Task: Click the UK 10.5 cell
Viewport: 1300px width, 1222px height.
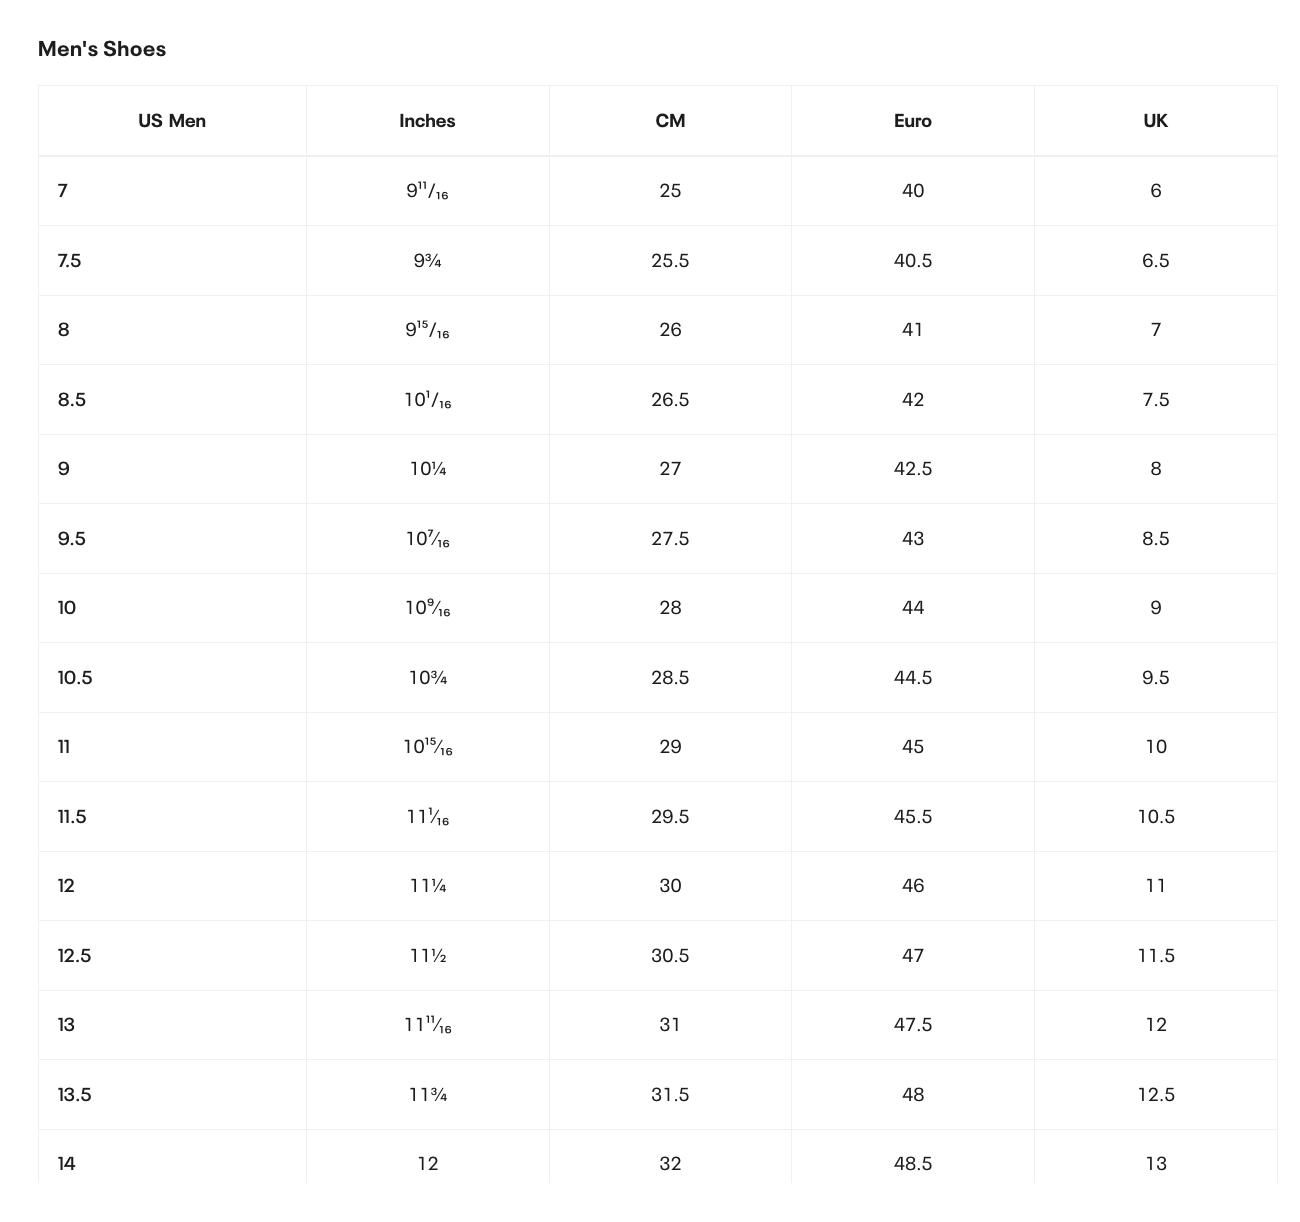Action: [1155, 817]
